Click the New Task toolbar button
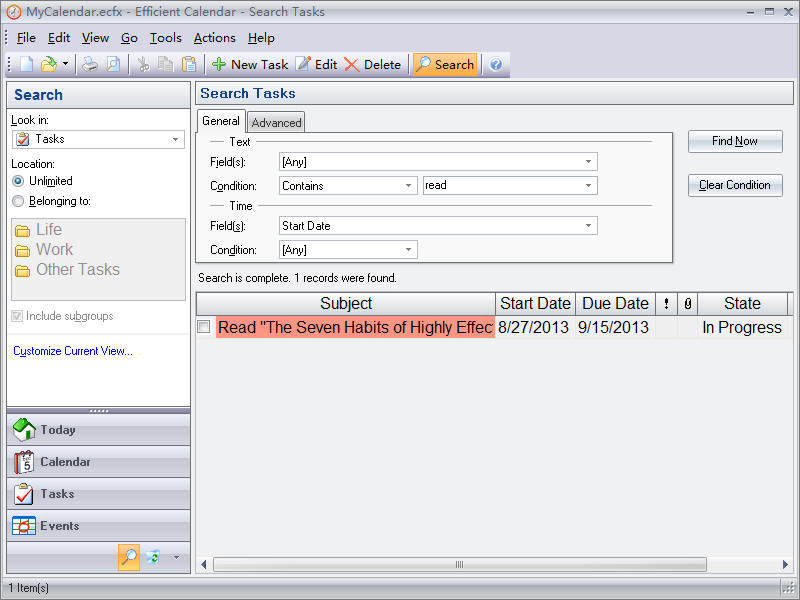Viewport: 800px width, 600px height. tap(250, 64)
